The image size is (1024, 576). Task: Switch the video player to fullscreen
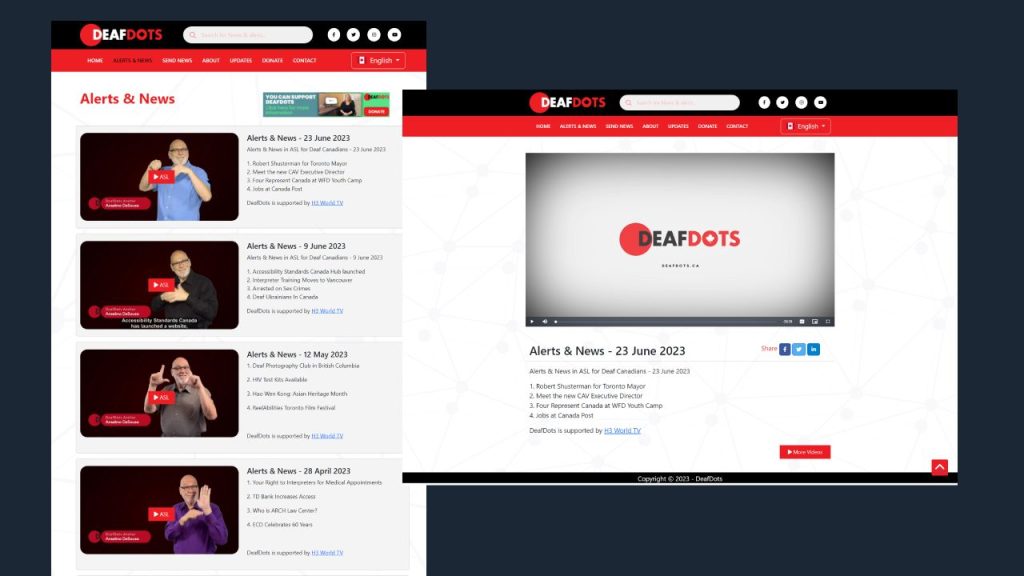(827, 321)
